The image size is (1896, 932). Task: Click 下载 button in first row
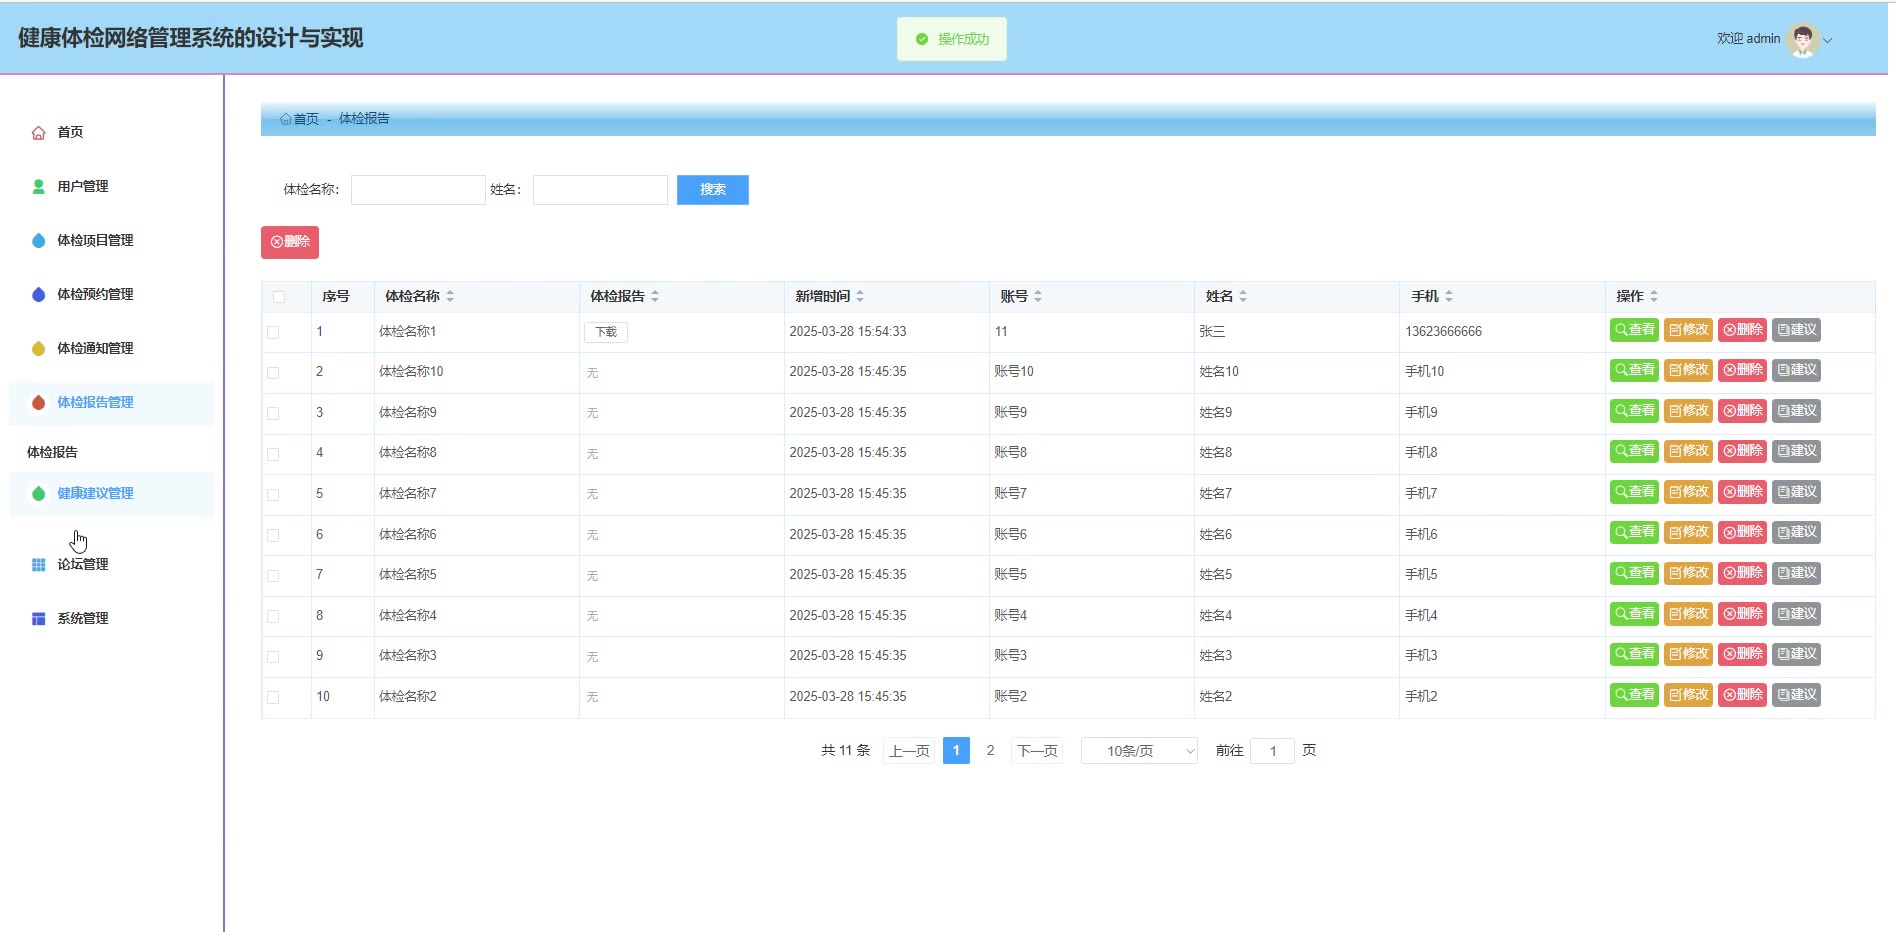click(606, 332)
